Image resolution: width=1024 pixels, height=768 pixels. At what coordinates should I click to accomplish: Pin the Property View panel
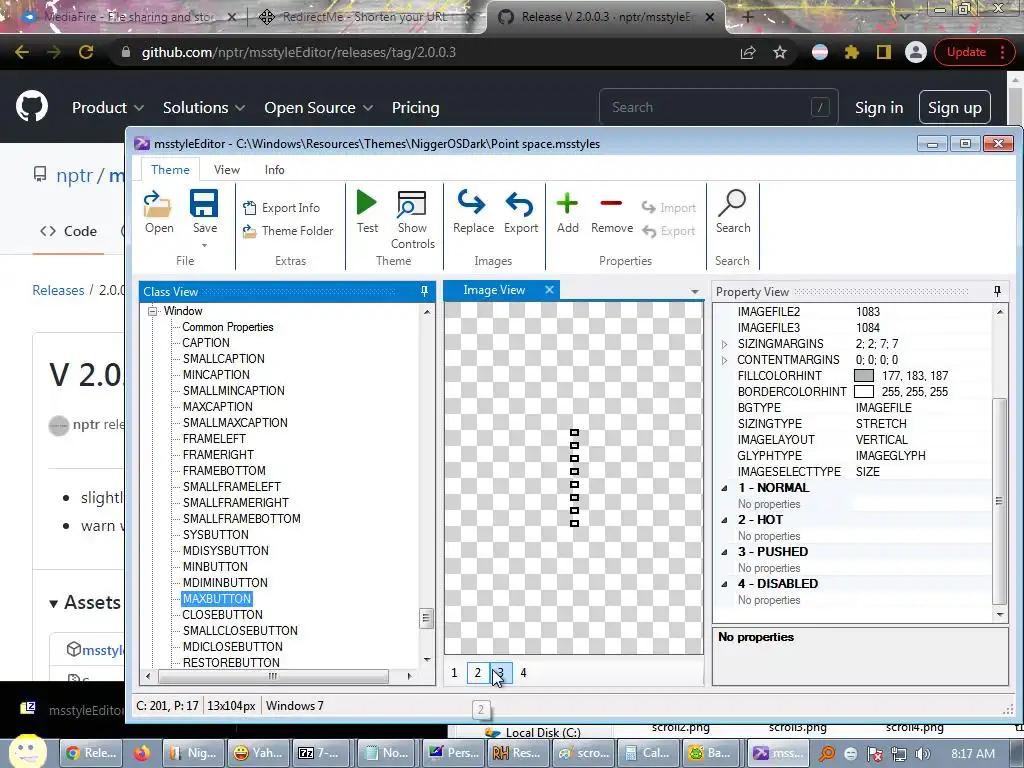point(997,291)
